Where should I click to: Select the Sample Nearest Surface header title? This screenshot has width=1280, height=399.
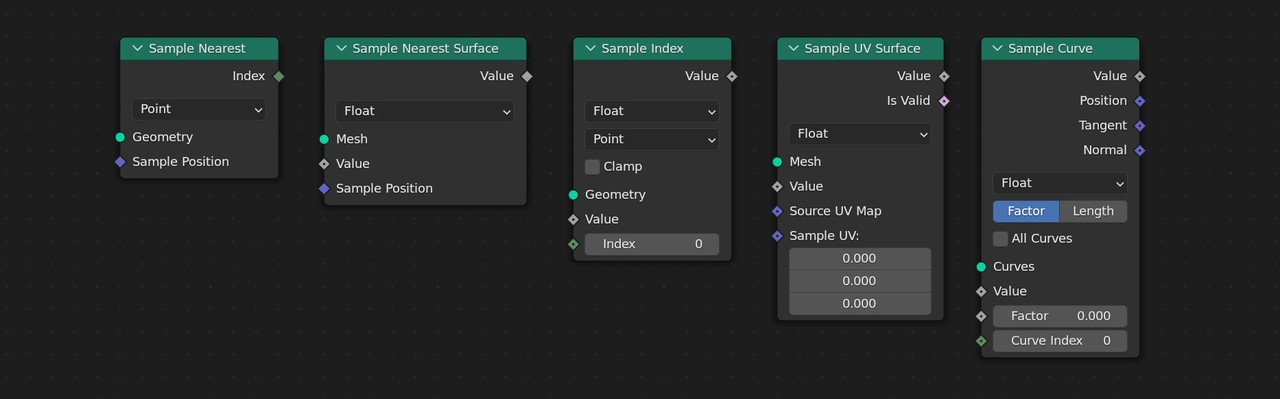coord(425,48)
